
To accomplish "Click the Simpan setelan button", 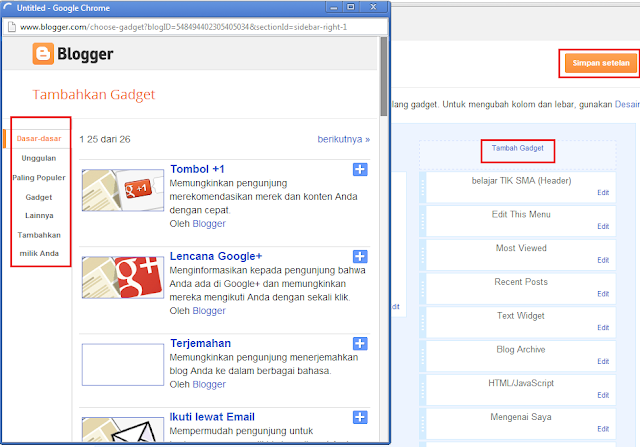I will click(x=601, y=63).
